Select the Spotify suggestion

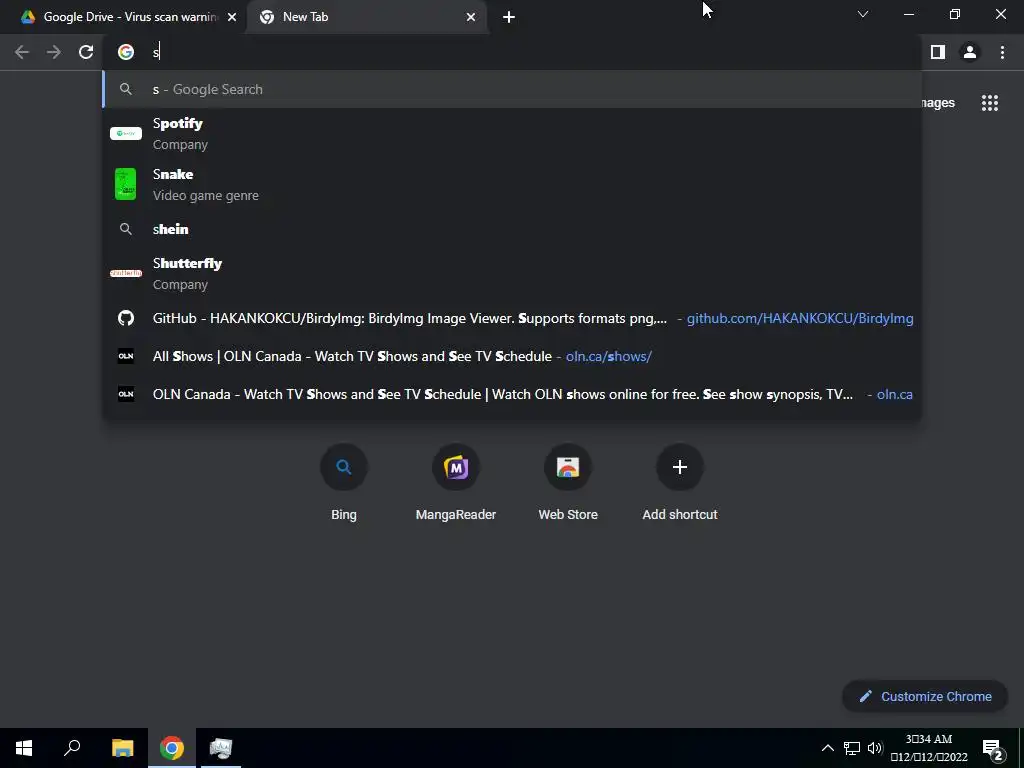pos(512,133)
